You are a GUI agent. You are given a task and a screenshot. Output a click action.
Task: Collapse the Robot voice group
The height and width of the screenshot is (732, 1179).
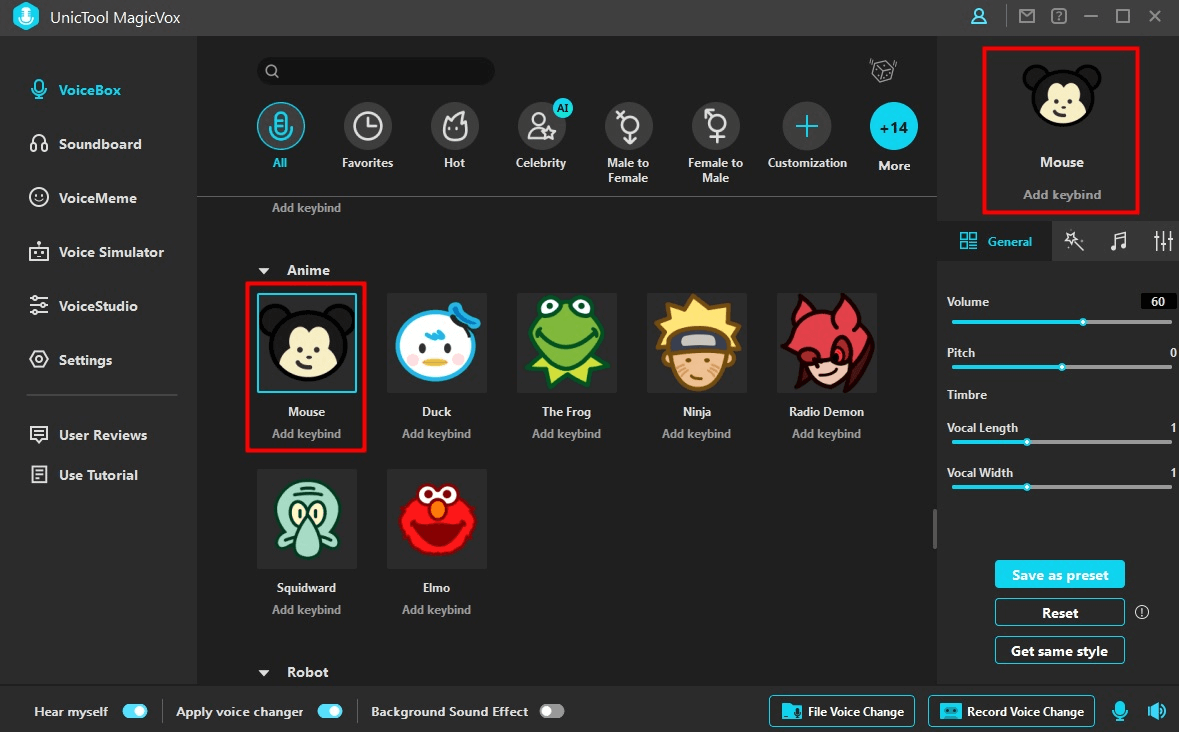click(x=264, y=673)
